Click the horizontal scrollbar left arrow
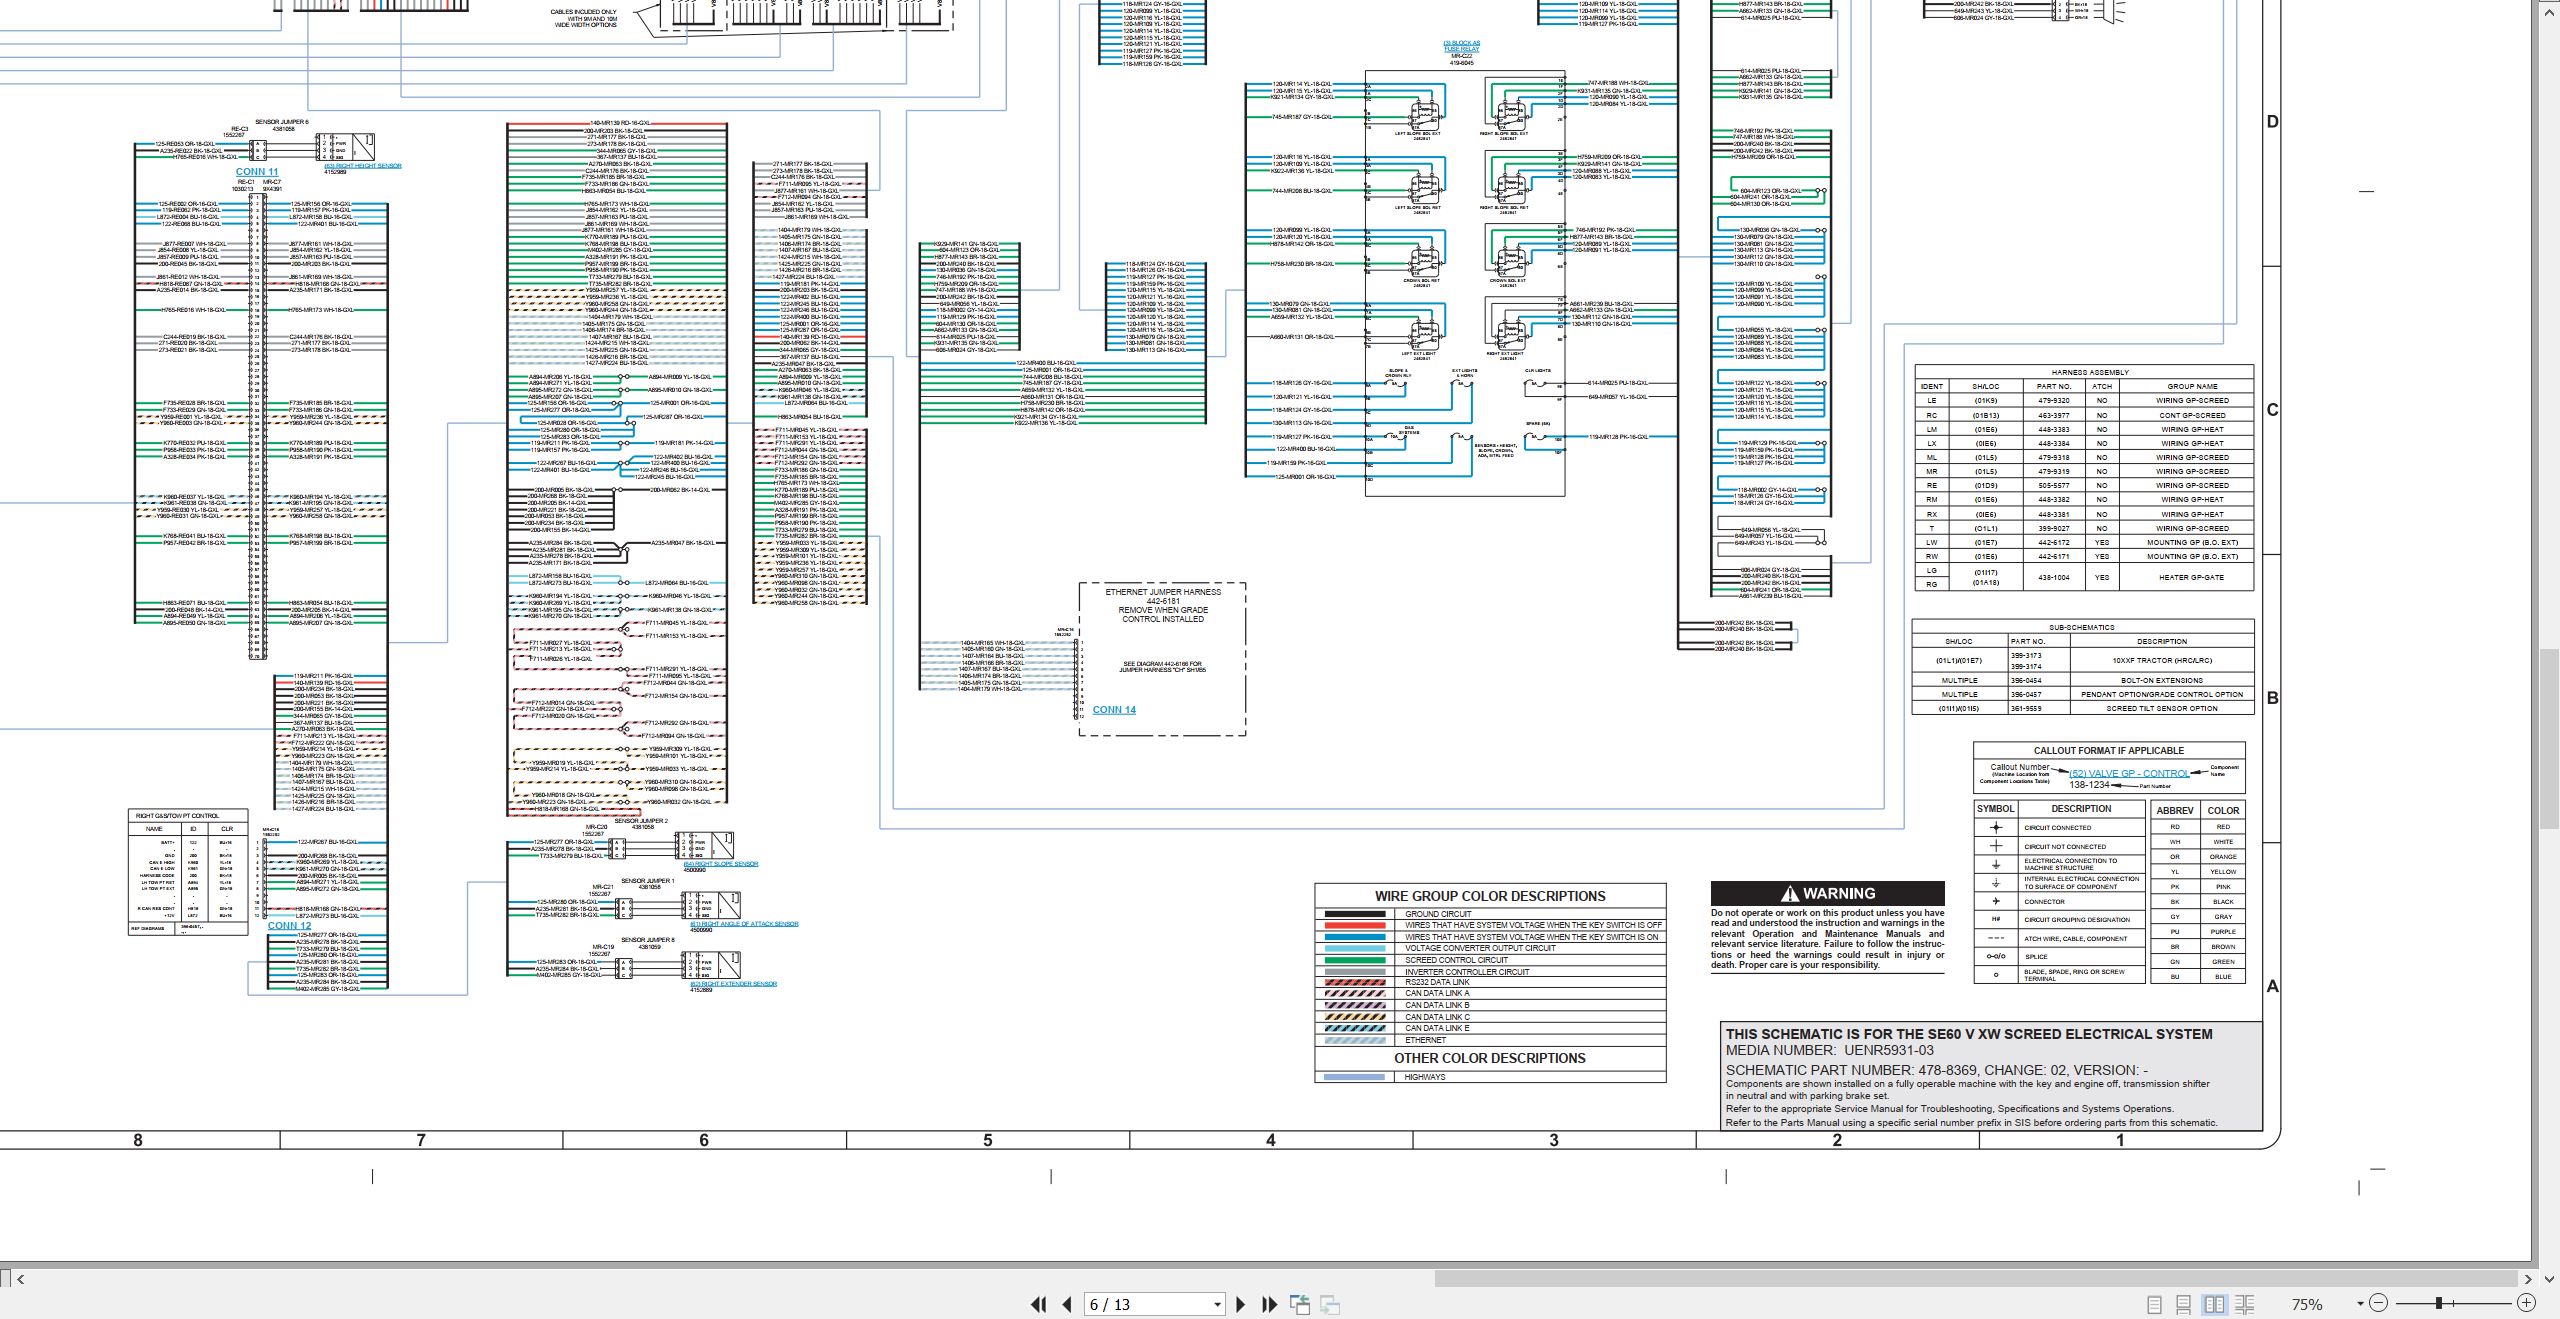Screen dimensions: 2560x1319 (x=21, y=1278)
